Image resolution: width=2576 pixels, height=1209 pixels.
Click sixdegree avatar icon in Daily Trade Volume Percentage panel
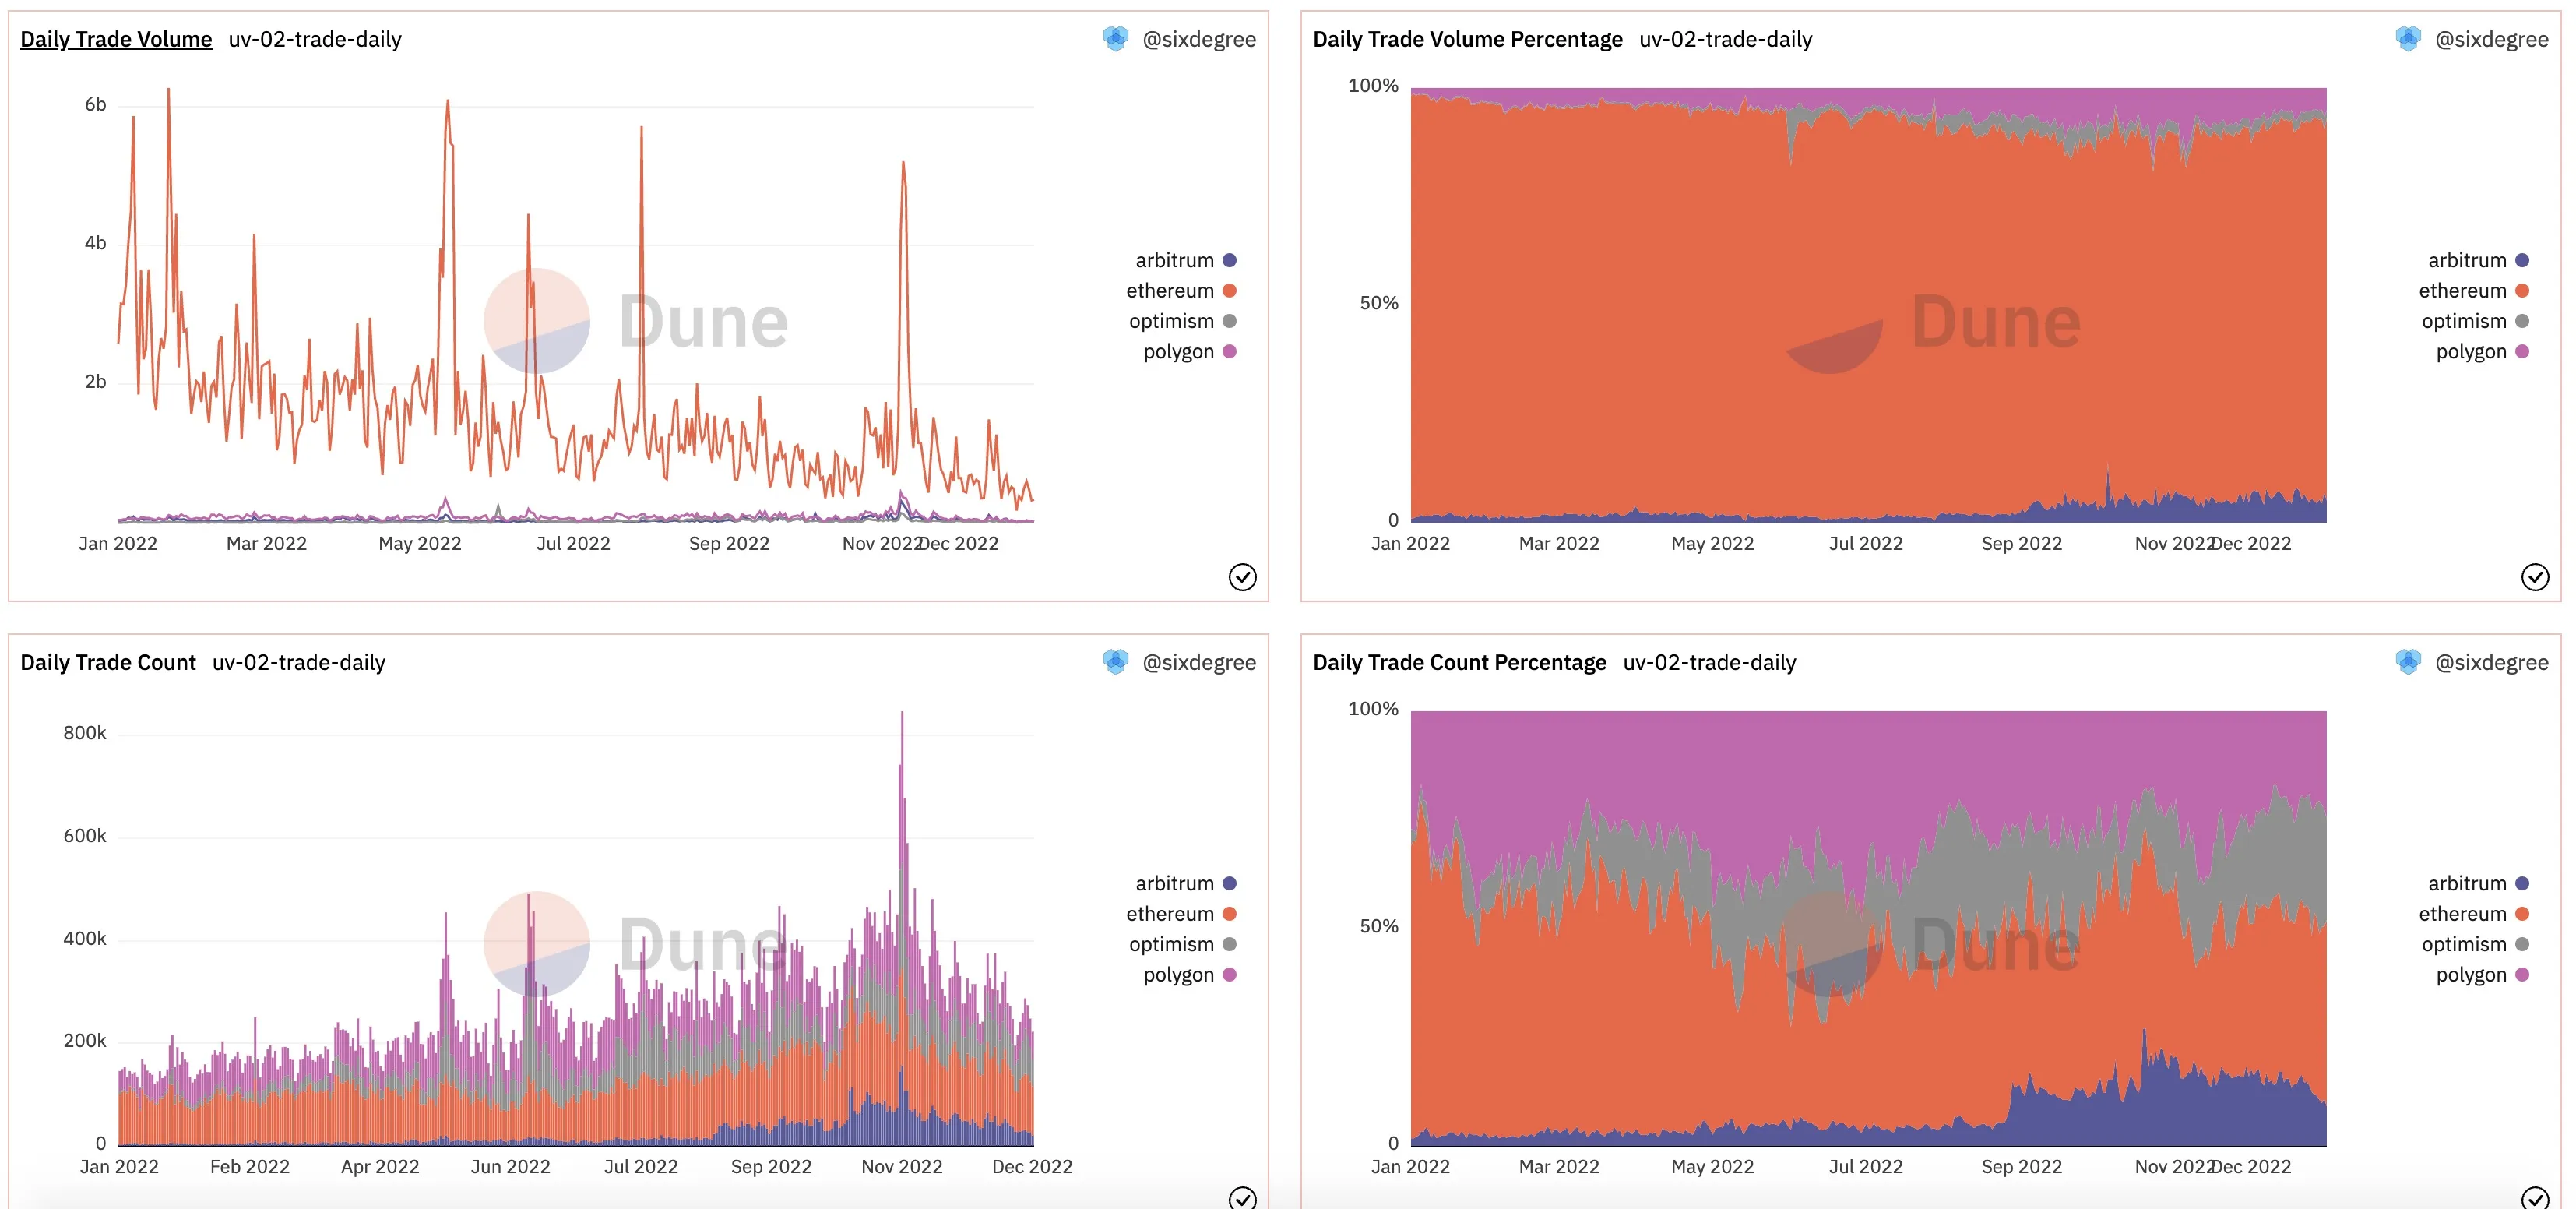pyautogui.click(x=2408, y=39)
